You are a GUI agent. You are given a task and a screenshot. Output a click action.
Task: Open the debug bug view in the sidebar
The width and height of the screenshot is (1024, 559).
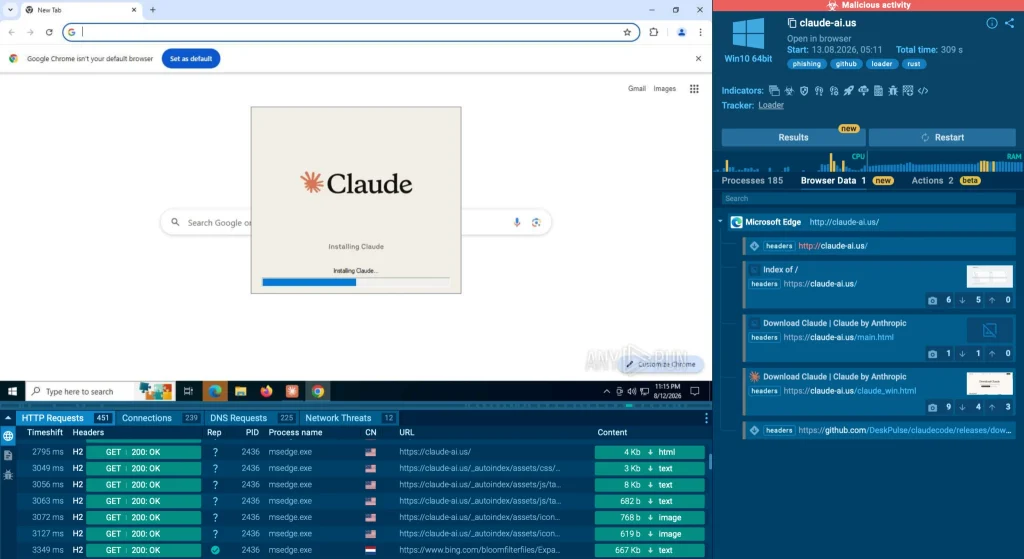point(8,475)
